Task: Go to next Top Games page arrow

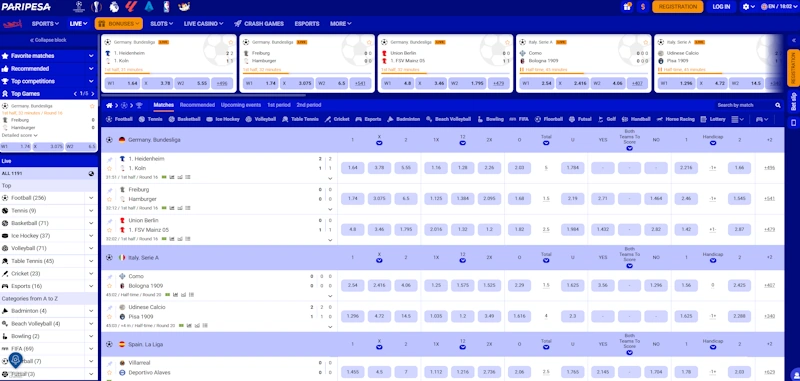Action: point(92,93)
